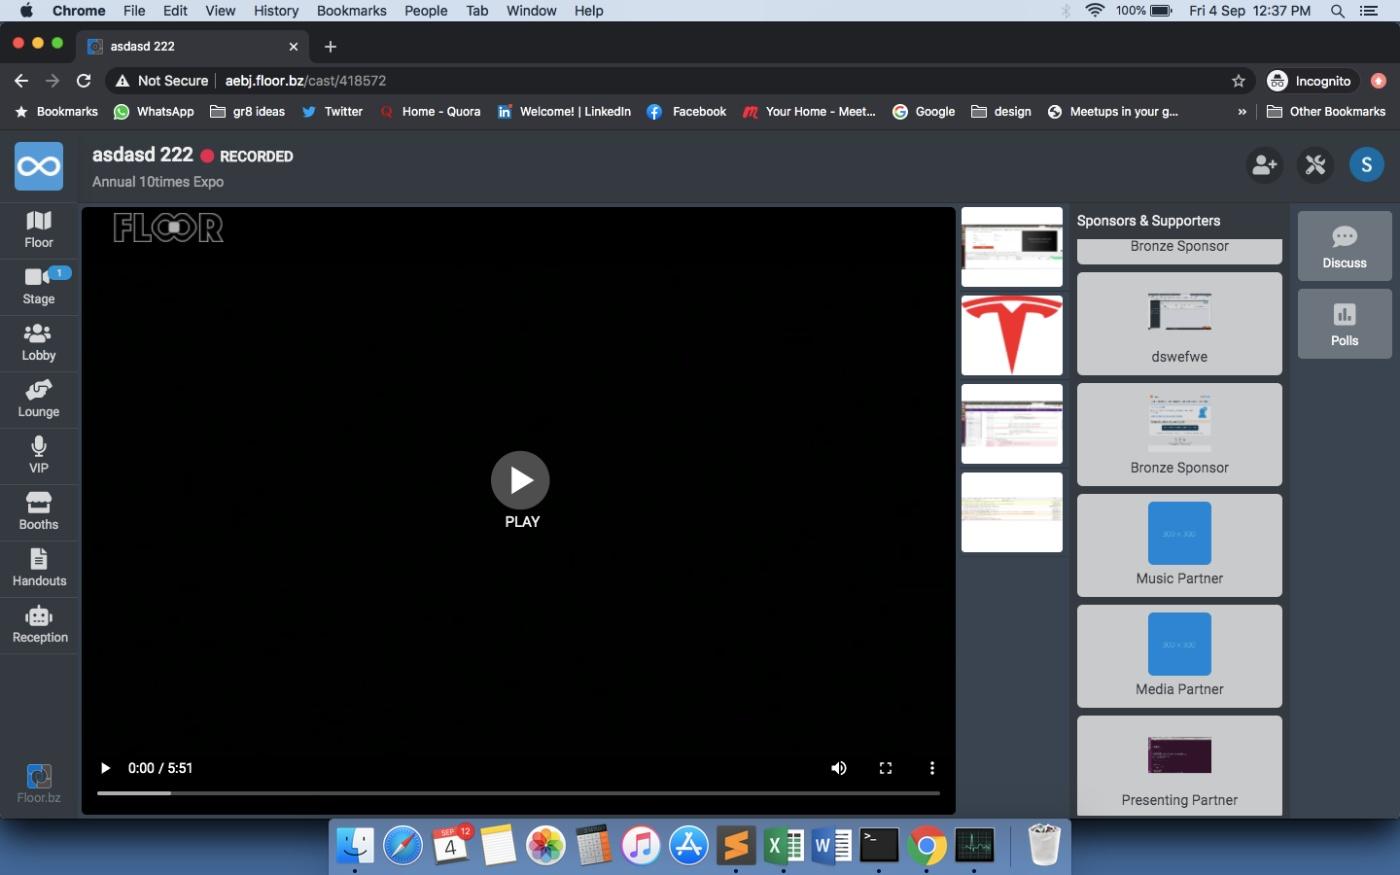1400x875 pixels.
Task: Open the S user profile avatar
Action: [1366, 164]
